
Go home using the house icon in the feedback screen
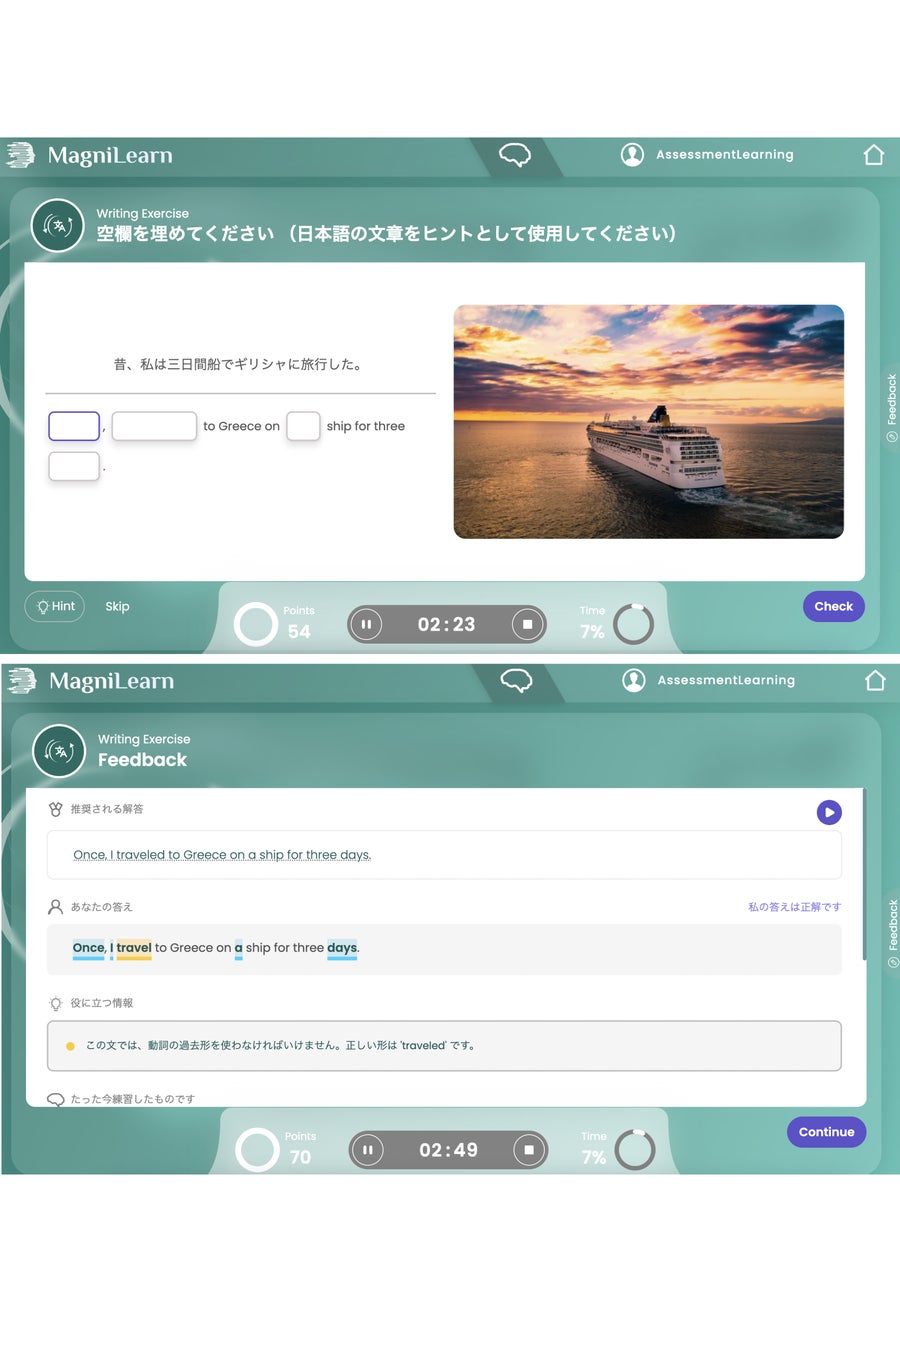pyautogui.click(x=875, y=680)
